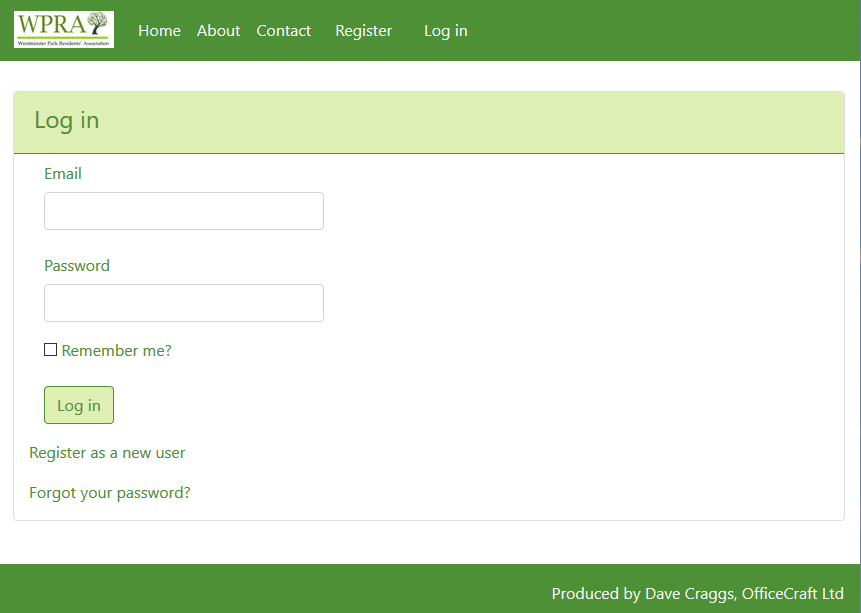Click Log in in the navigation bar

click(445, 31)
